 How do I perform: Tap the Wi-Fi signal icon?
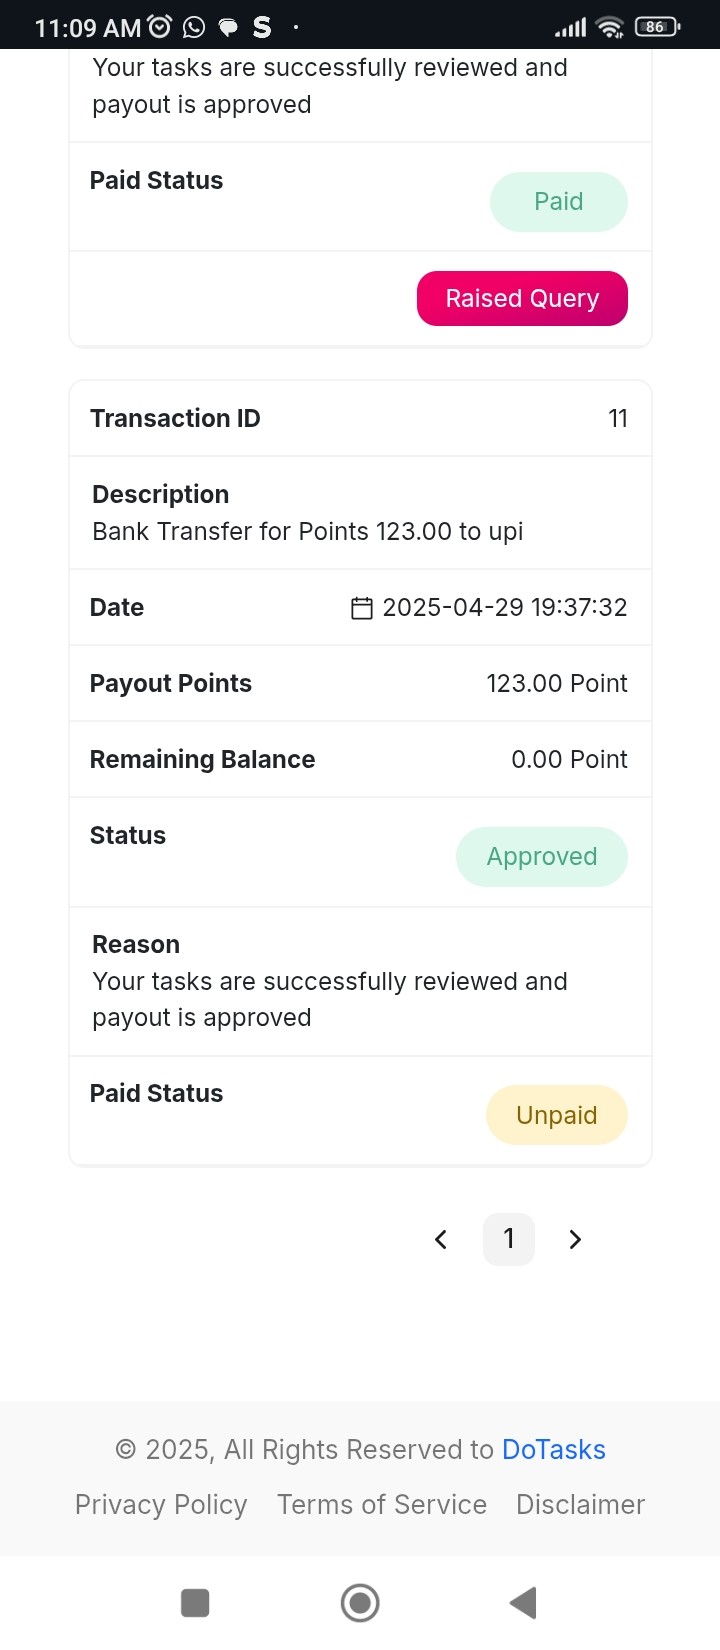(x=610, y=28)
